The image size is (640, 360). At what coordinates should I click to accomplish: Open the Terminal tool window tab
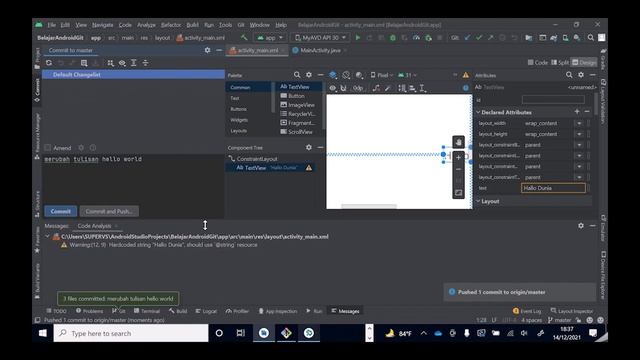147,311
